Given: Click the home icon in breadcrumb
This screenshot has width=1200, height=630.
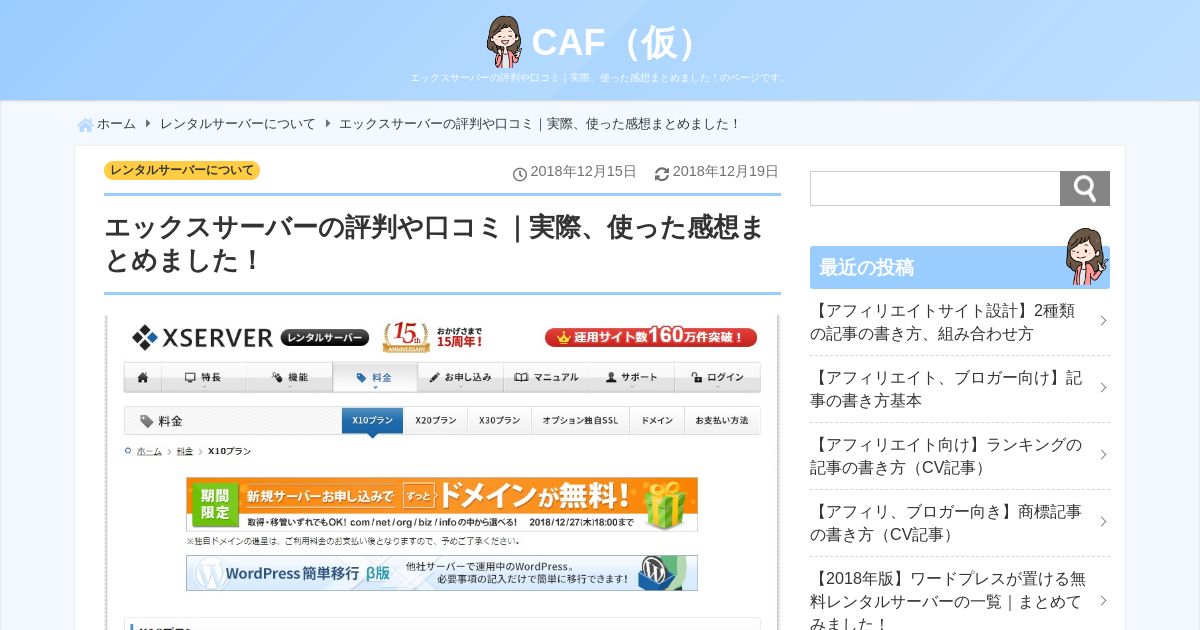Looking at the screenshot, I should [x=85, y=125].
